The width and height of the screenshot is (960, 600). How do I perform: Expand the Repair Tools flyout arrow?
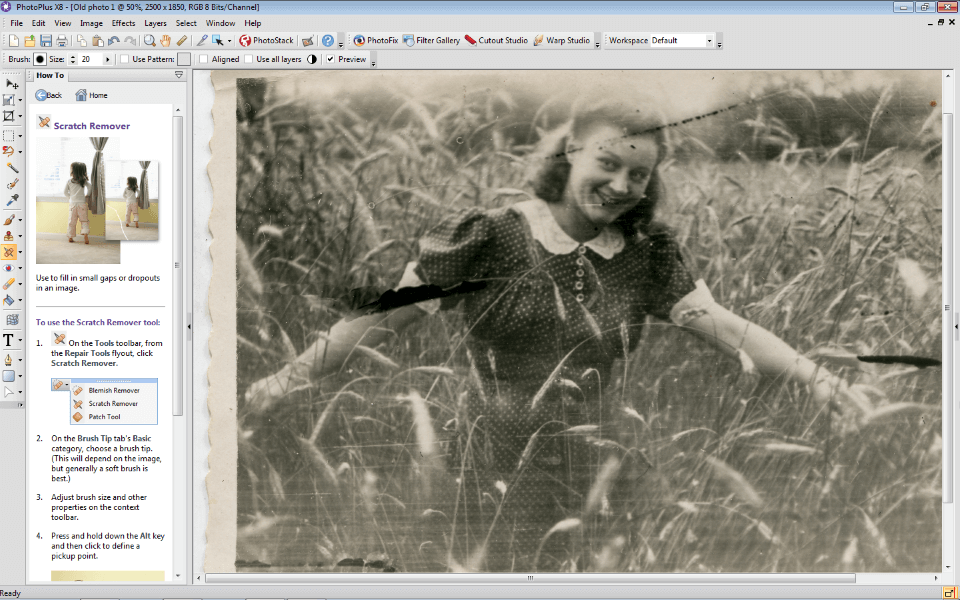point(20,252)
